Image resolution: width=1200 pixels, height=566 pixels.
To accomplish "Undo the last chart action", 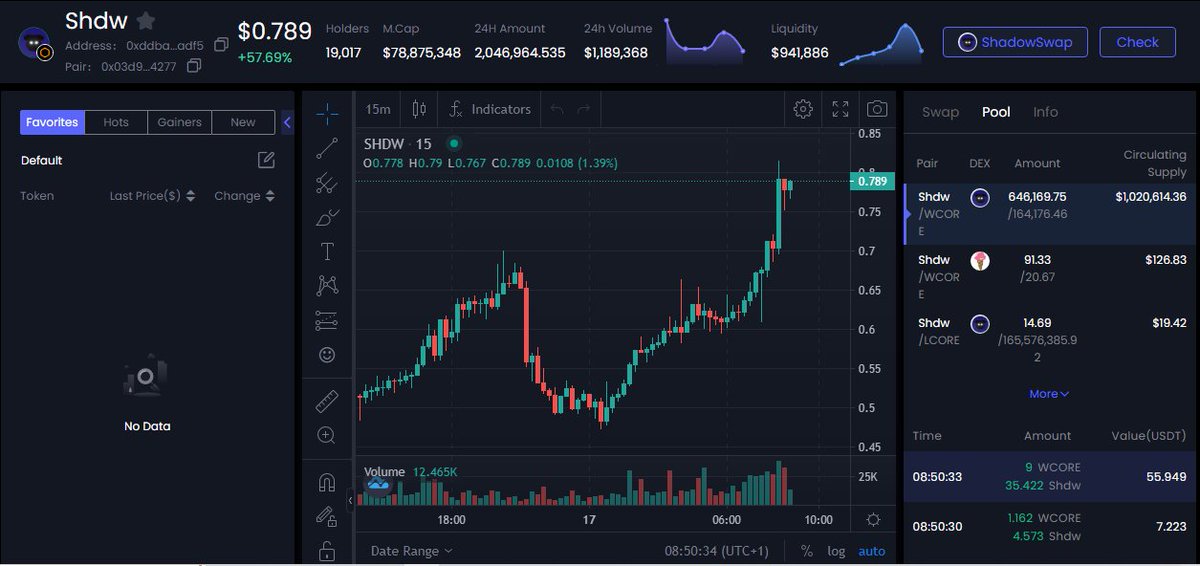I will point(557,109).
